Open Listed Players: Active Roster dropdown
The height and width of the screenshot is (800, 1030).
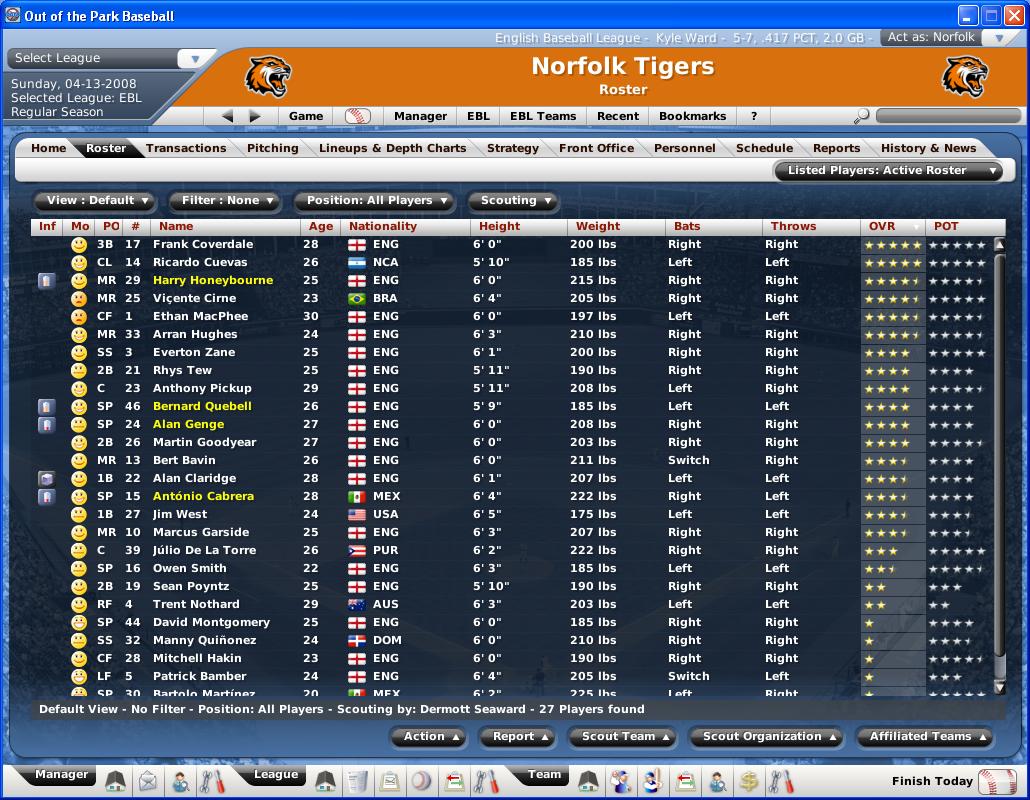(888, 171)
